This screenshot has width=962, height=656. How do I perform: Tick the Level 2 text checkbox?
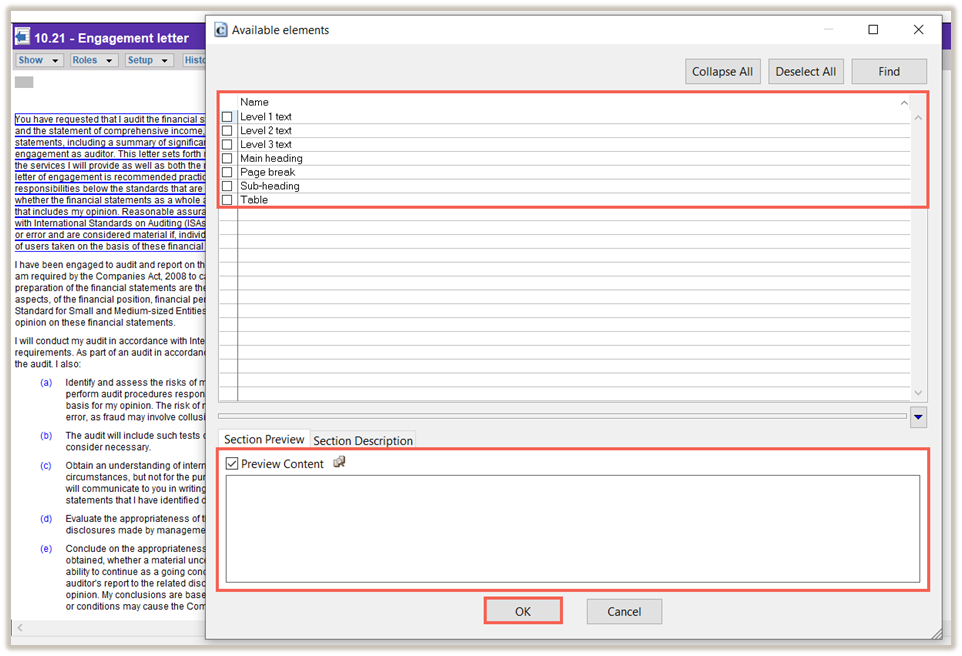(227, 131)
